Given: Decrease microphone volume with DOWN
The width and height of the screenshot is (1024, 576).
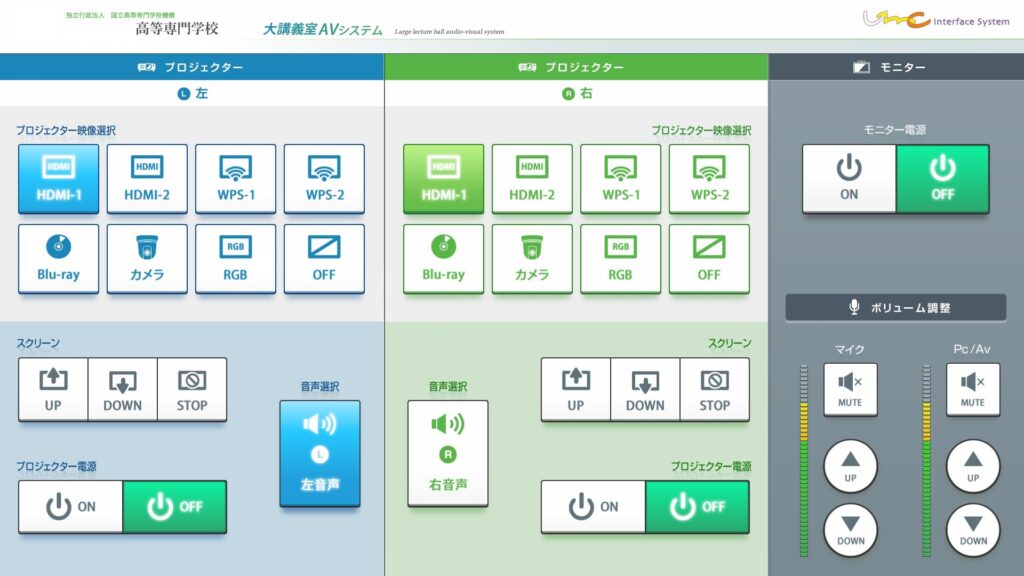Looking at the screenshot, I should coord(850,530).
